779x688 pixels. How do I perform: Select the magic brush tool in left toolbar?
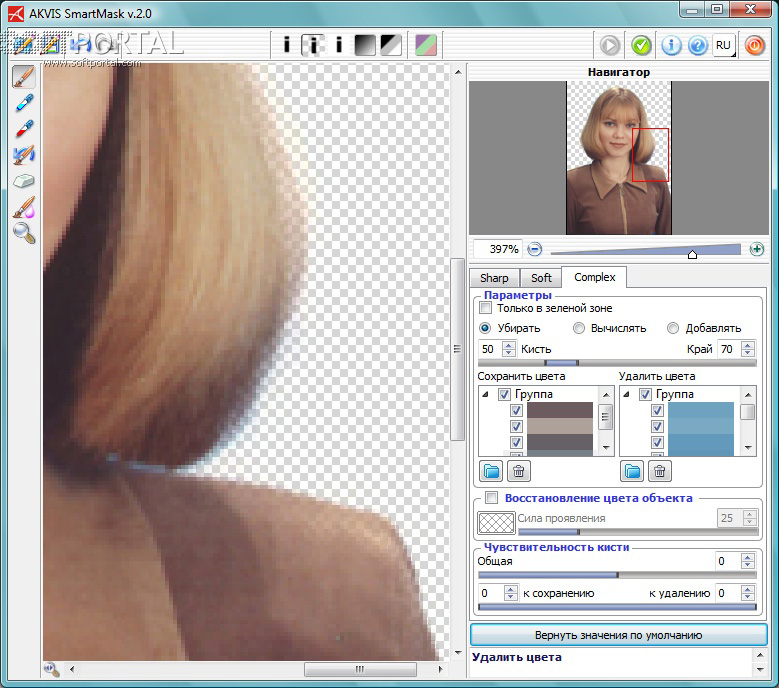23,77
